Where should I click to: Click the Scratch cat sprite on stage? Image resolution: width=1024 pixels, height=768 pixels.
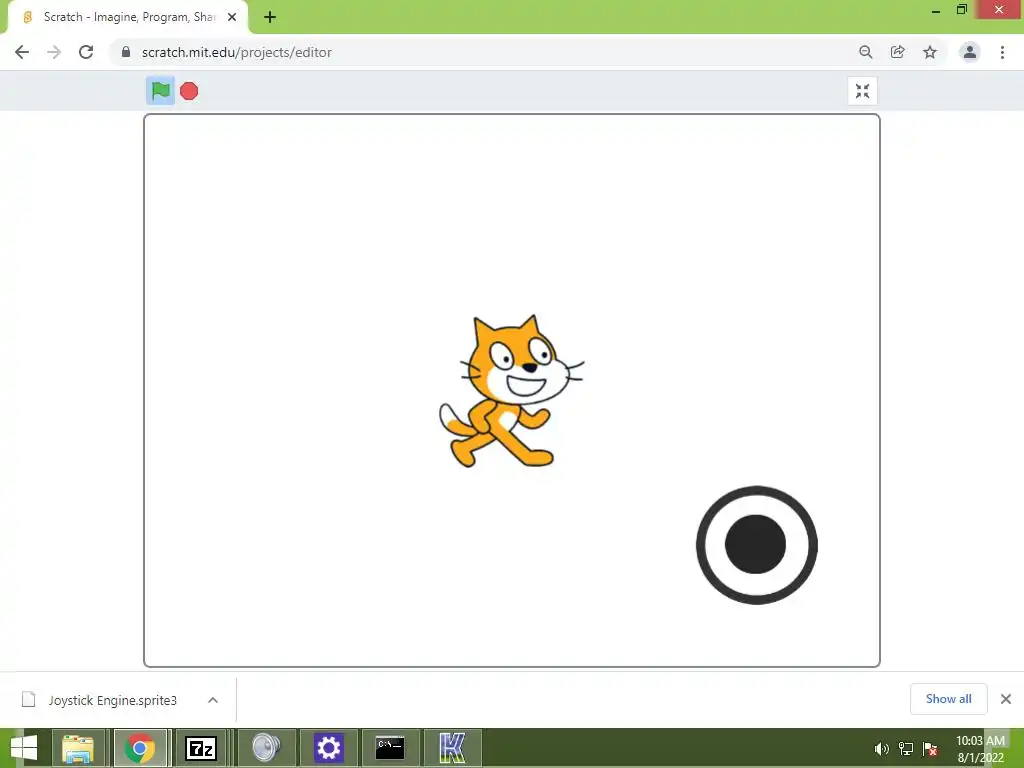coord(511,391)
